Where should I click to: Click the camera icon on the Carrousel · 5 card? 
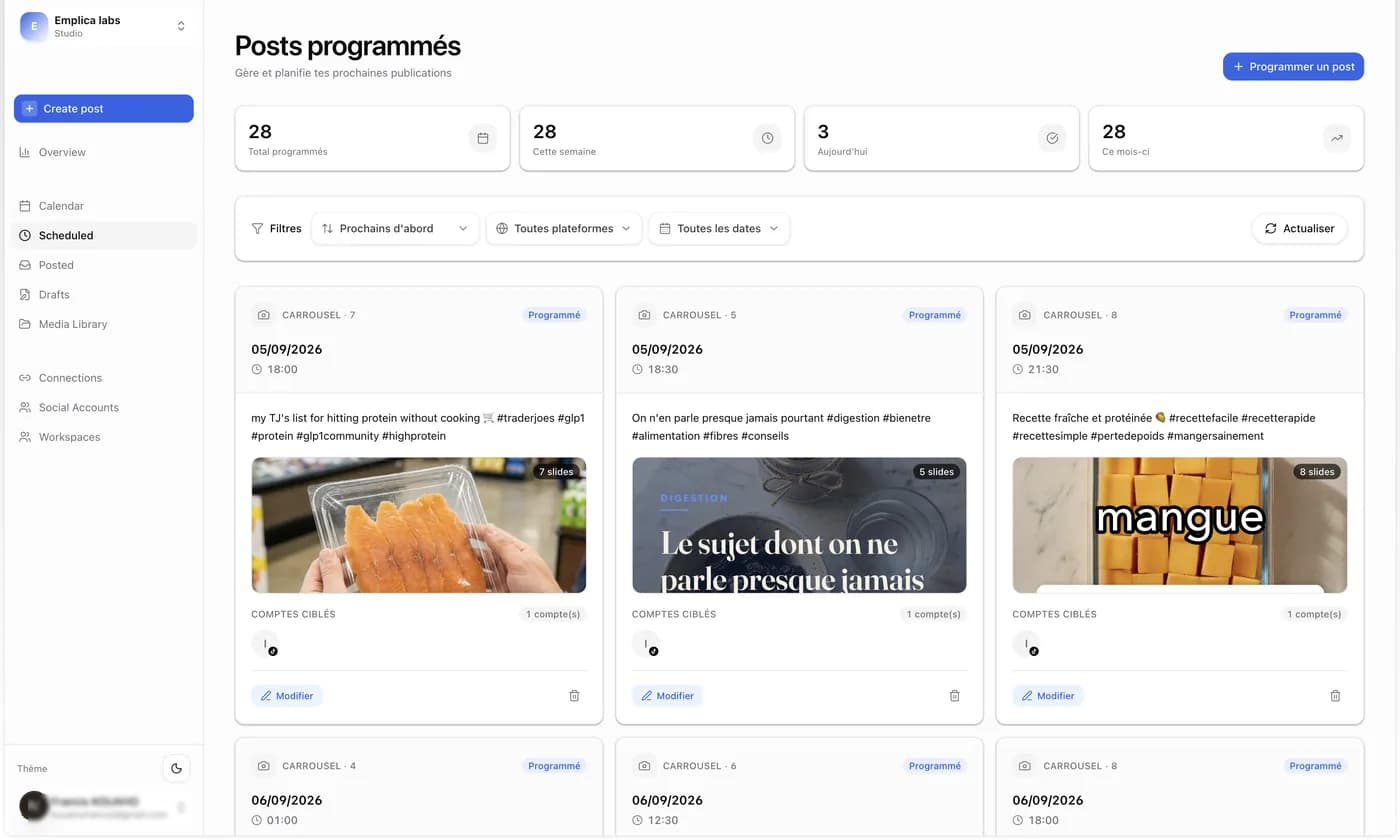click(x=644, y=315)
